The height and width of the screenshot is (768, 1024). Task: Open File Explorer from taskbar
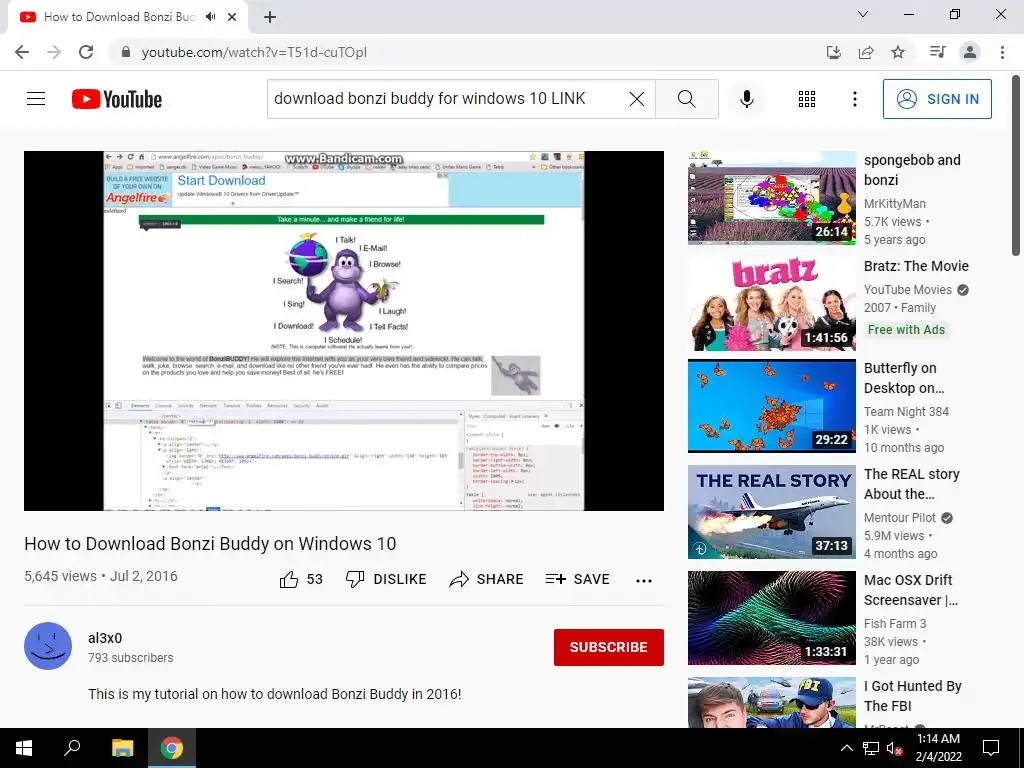pyautogui.click(x=122, y=748)
